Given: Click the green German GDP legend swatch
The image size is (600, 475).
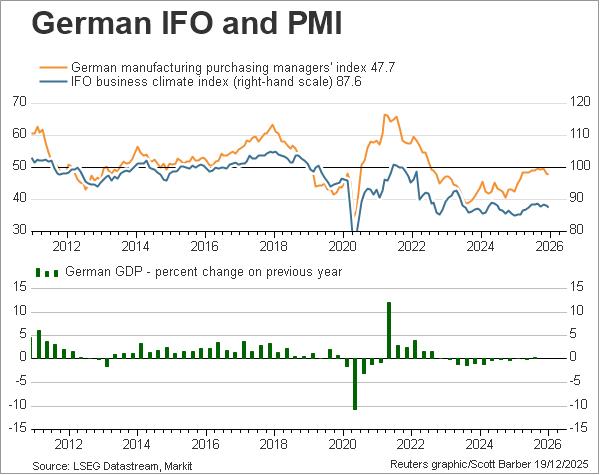Looking at the screenshot, I should click(48, 271).
